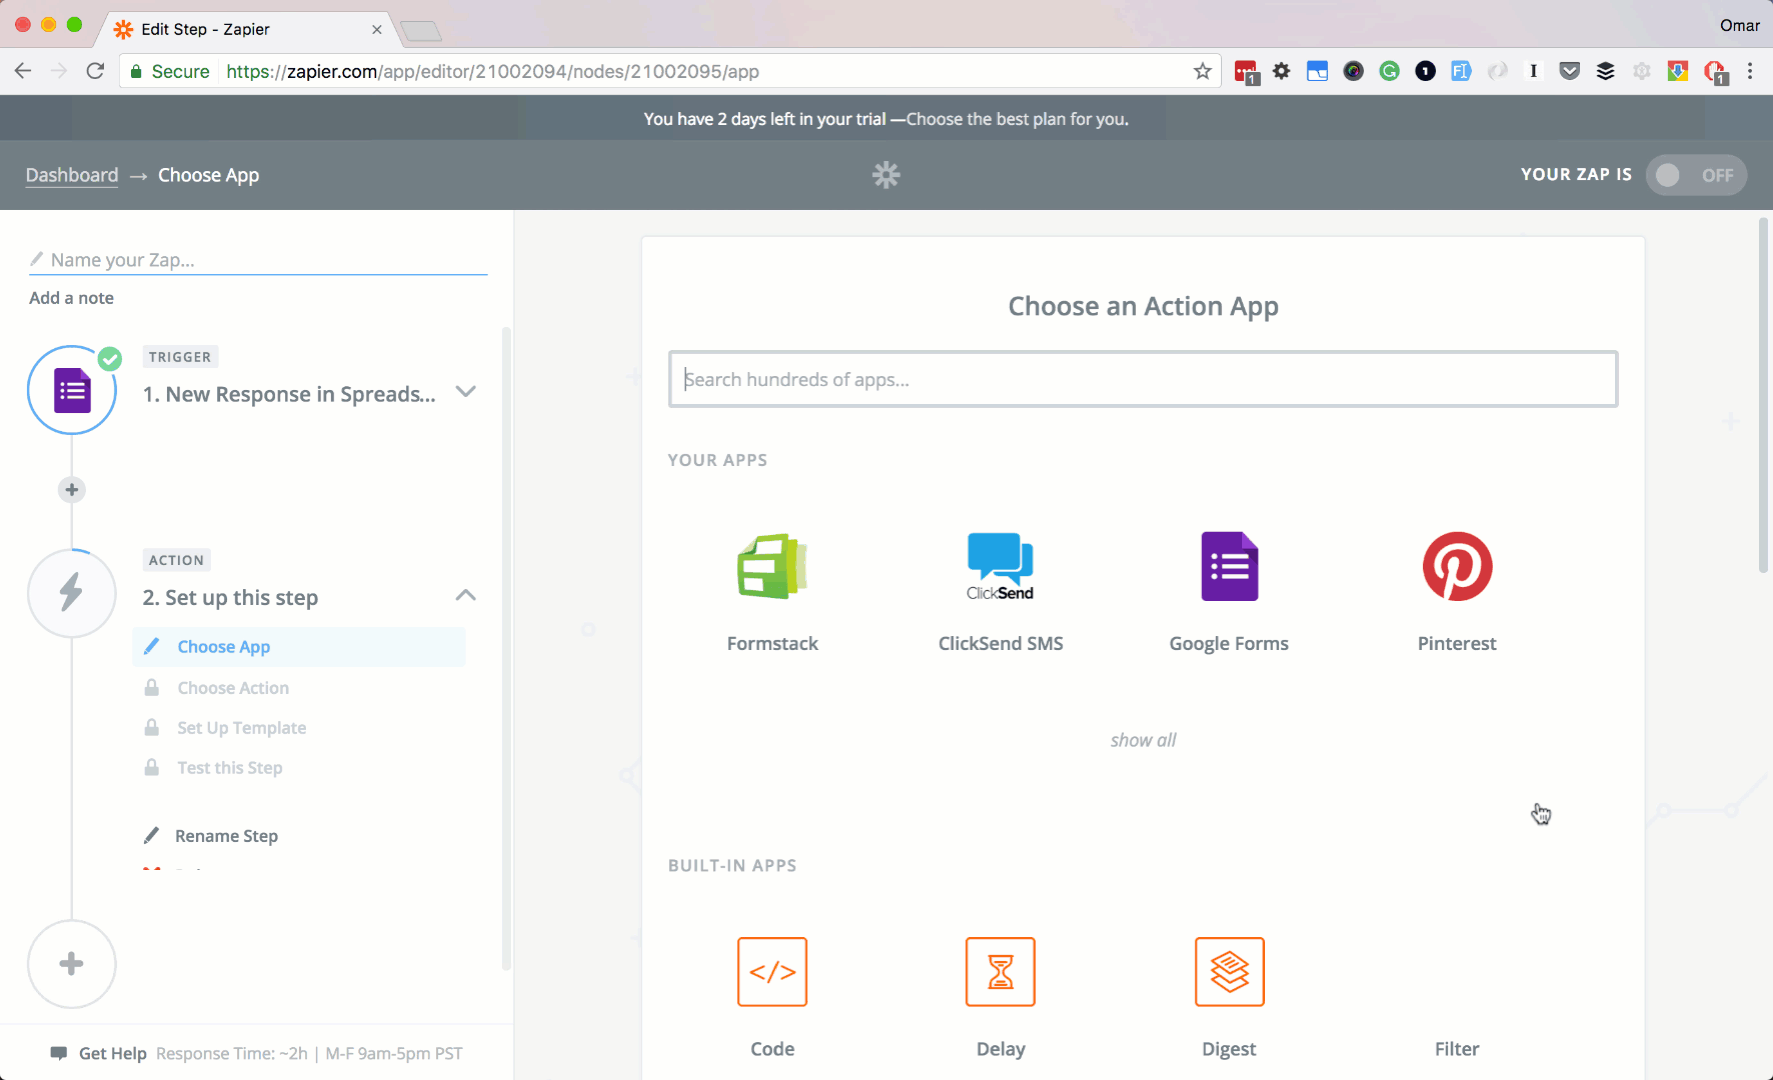Select the Code built-in app icon
The width and height of the screenshot is (1773, 1080).
click(772, 971)
